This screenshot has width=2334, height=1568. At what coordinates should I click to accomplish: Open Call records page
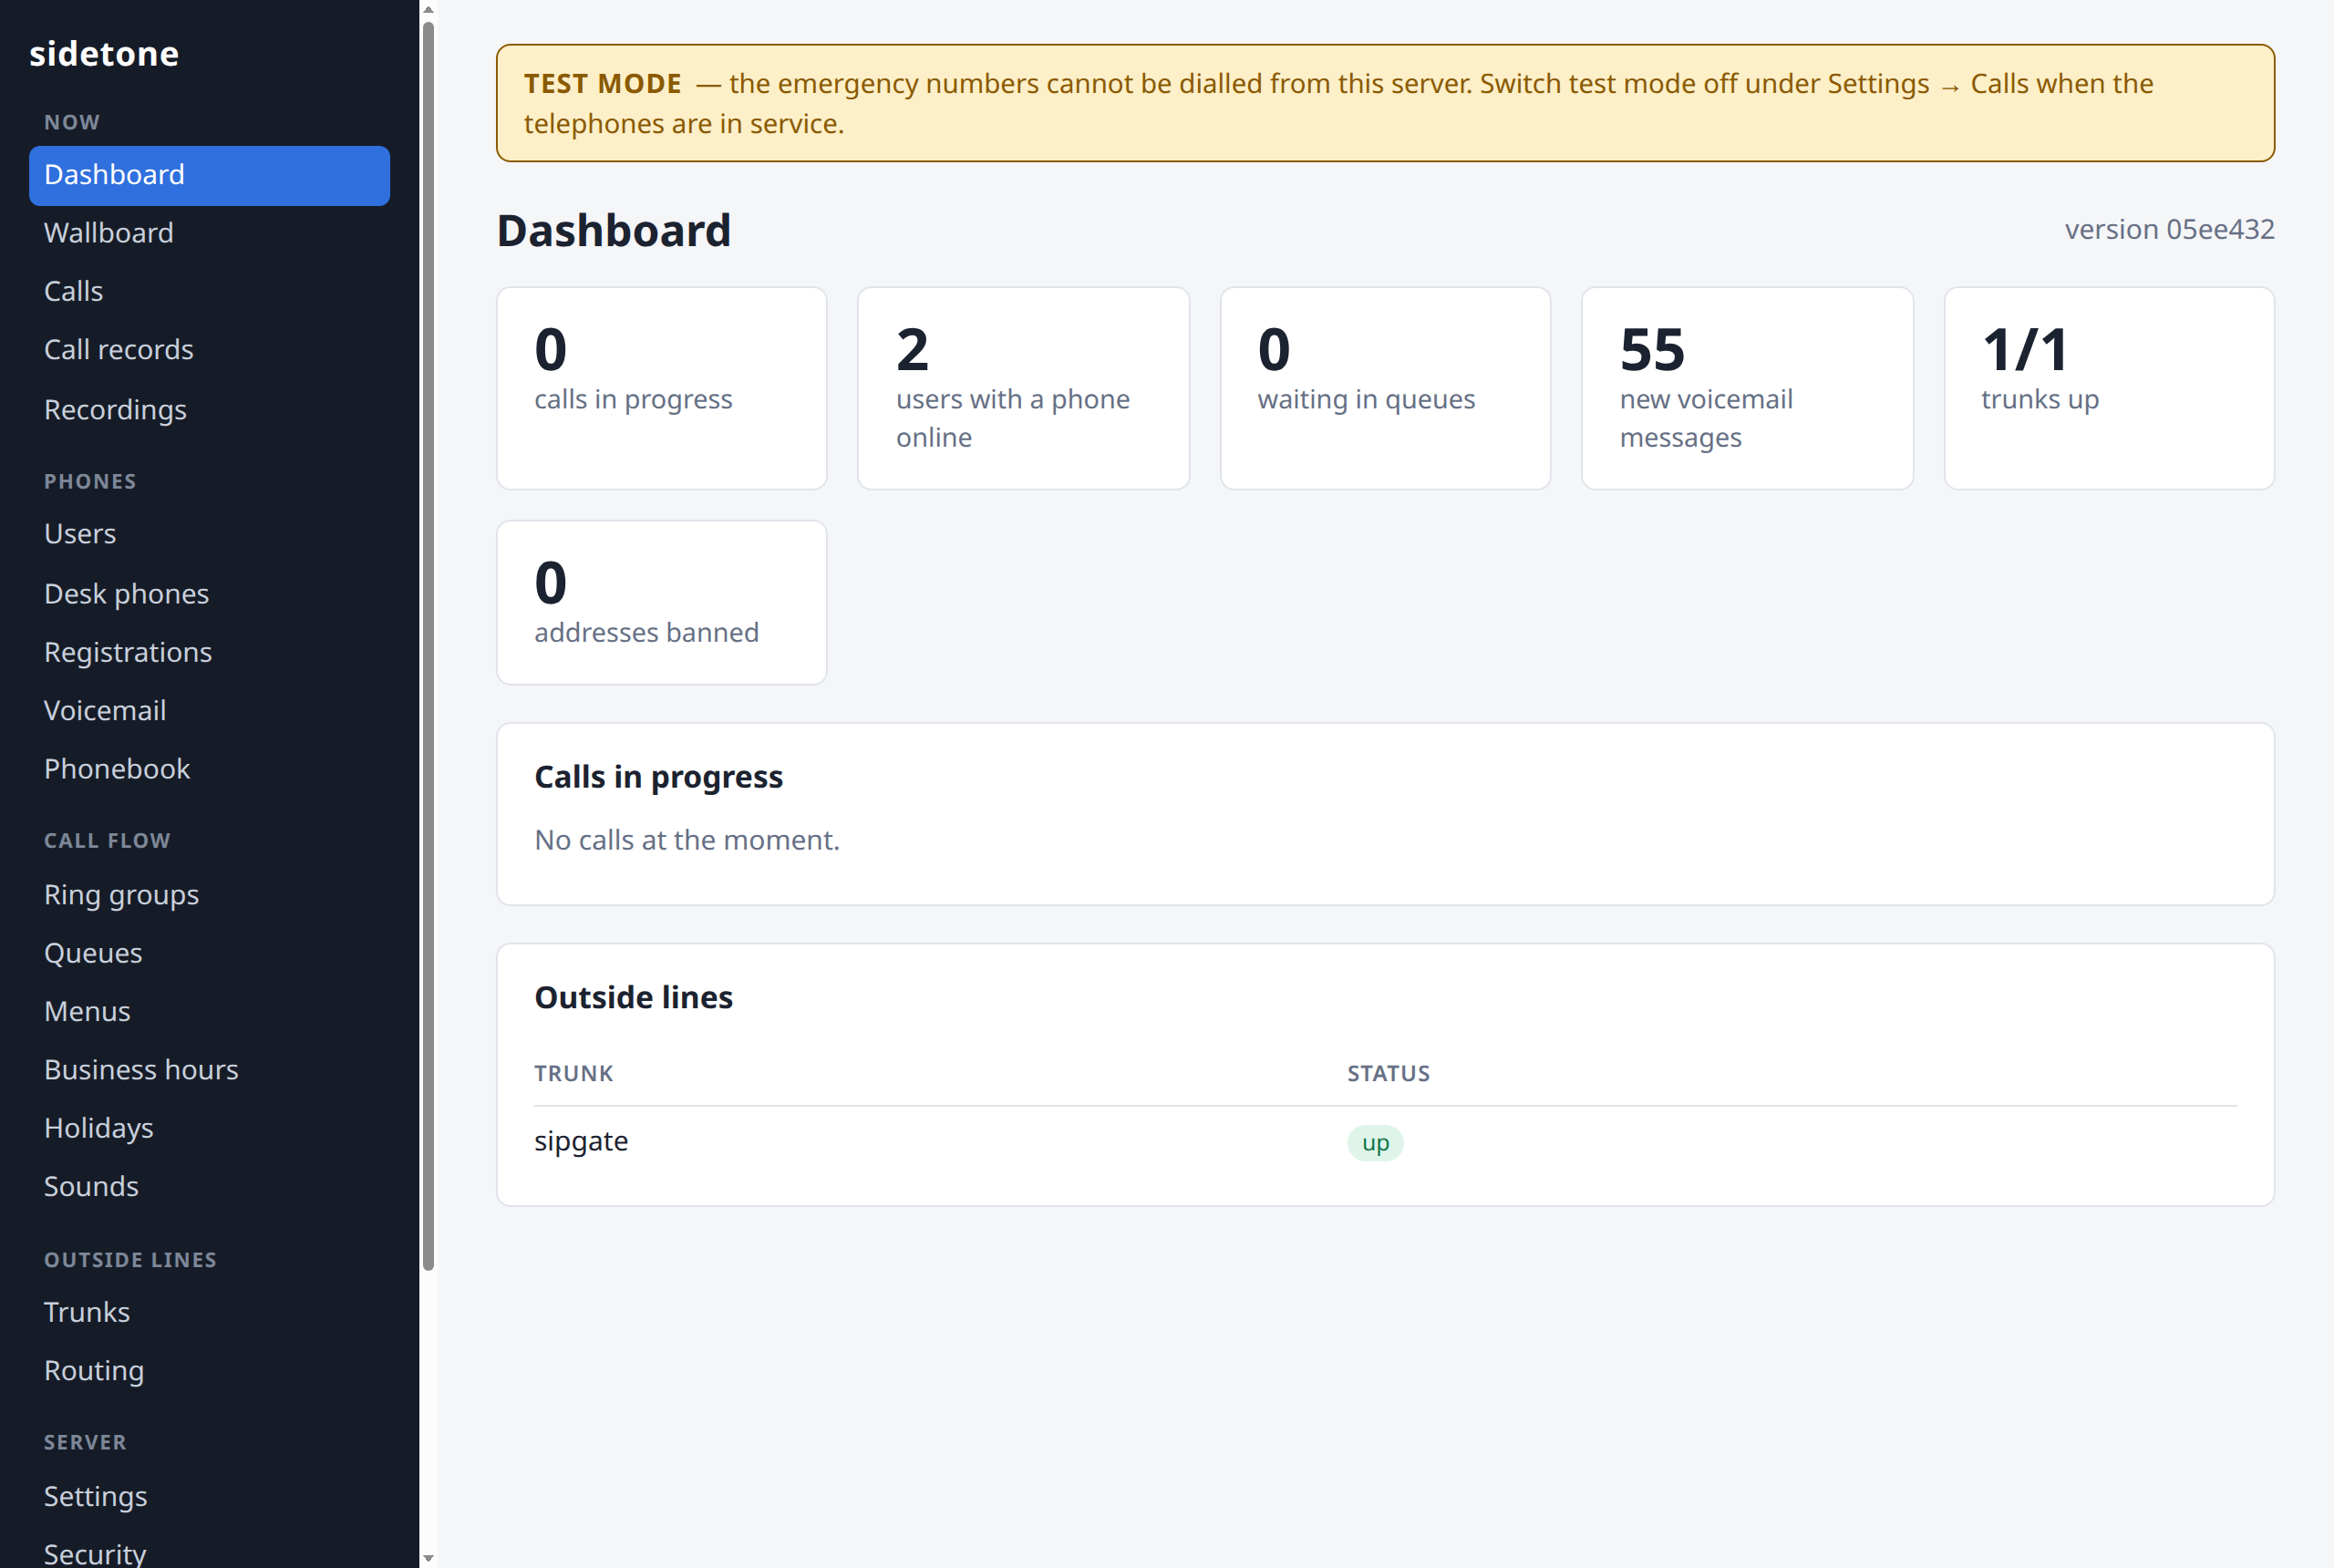(209, 350)
